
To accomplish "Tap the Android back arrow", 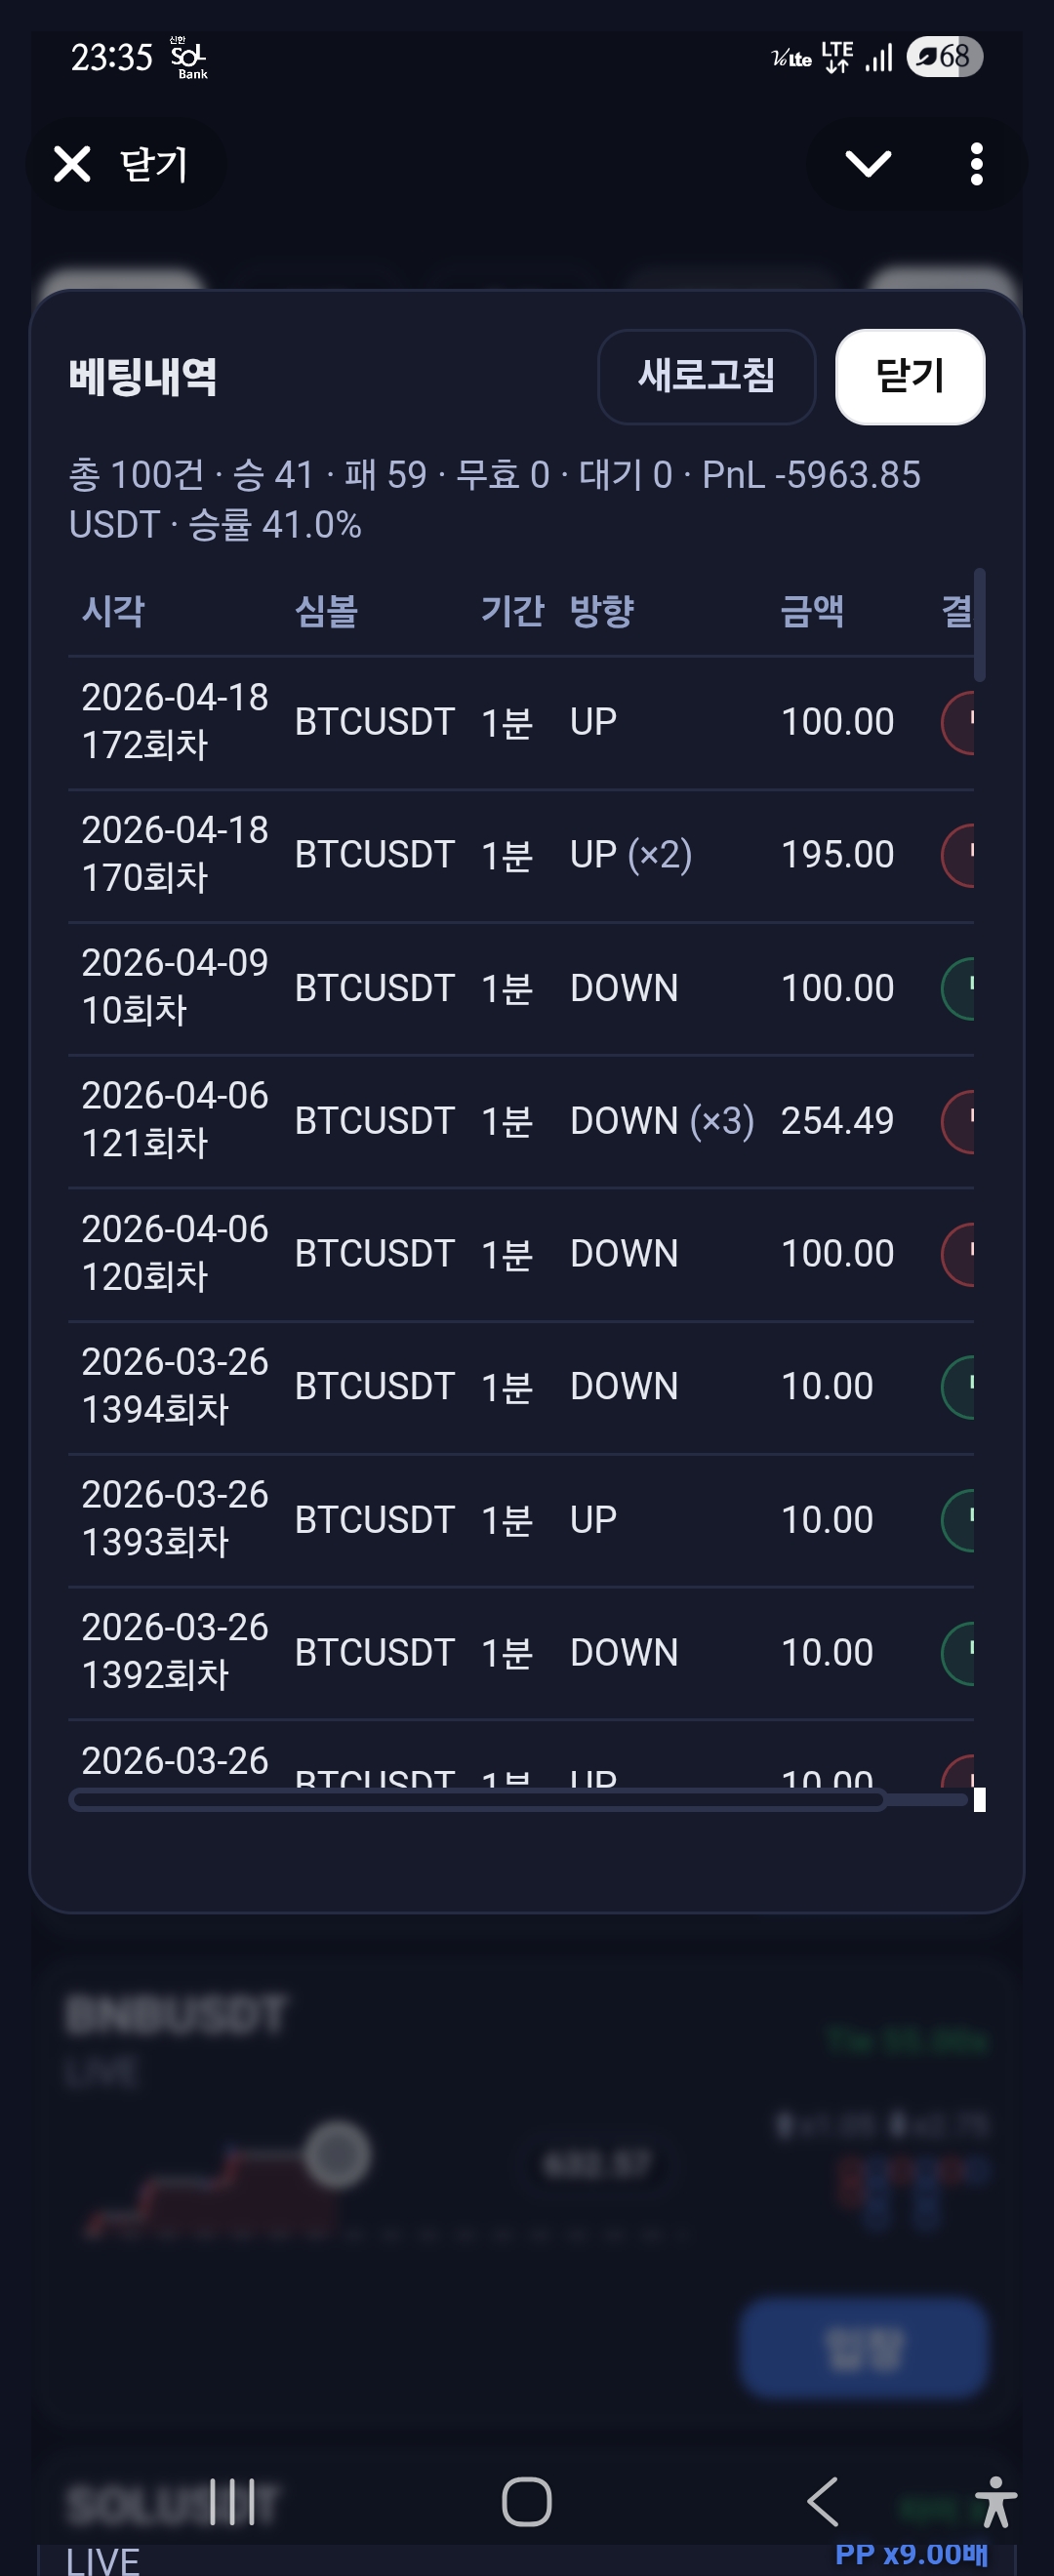I will click(822, 2502).
